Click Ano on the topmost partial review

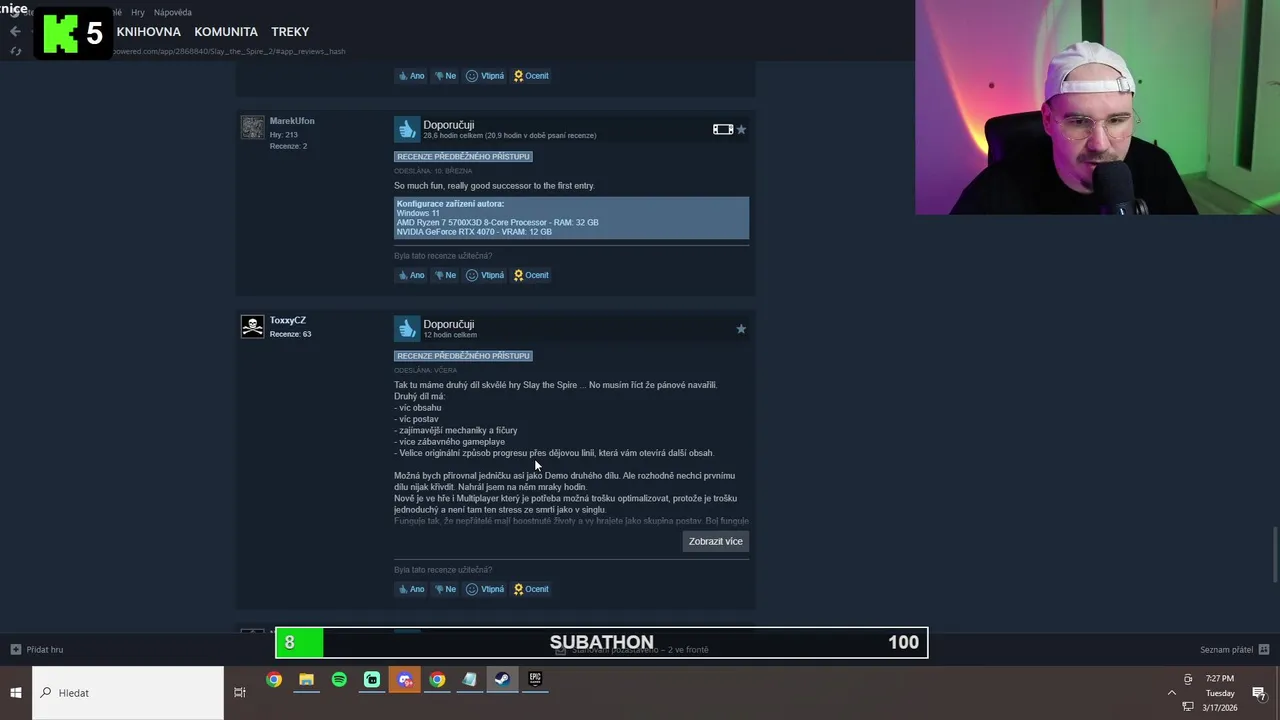[411, 76]
